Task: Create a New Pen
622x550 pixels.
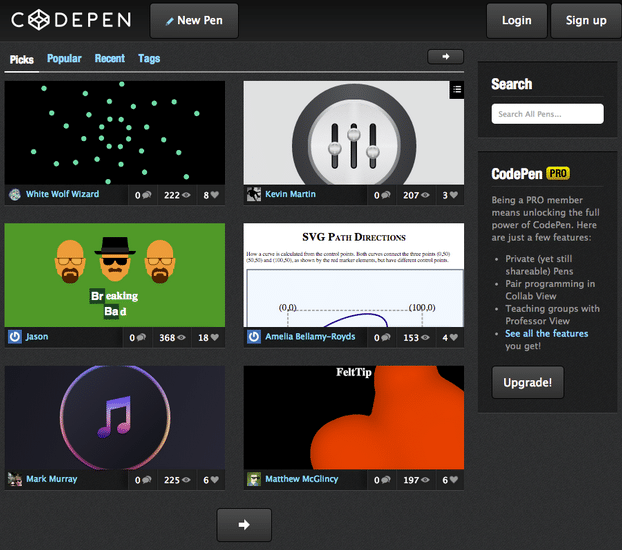Action: pyautogui.click(x=194, y=21)
